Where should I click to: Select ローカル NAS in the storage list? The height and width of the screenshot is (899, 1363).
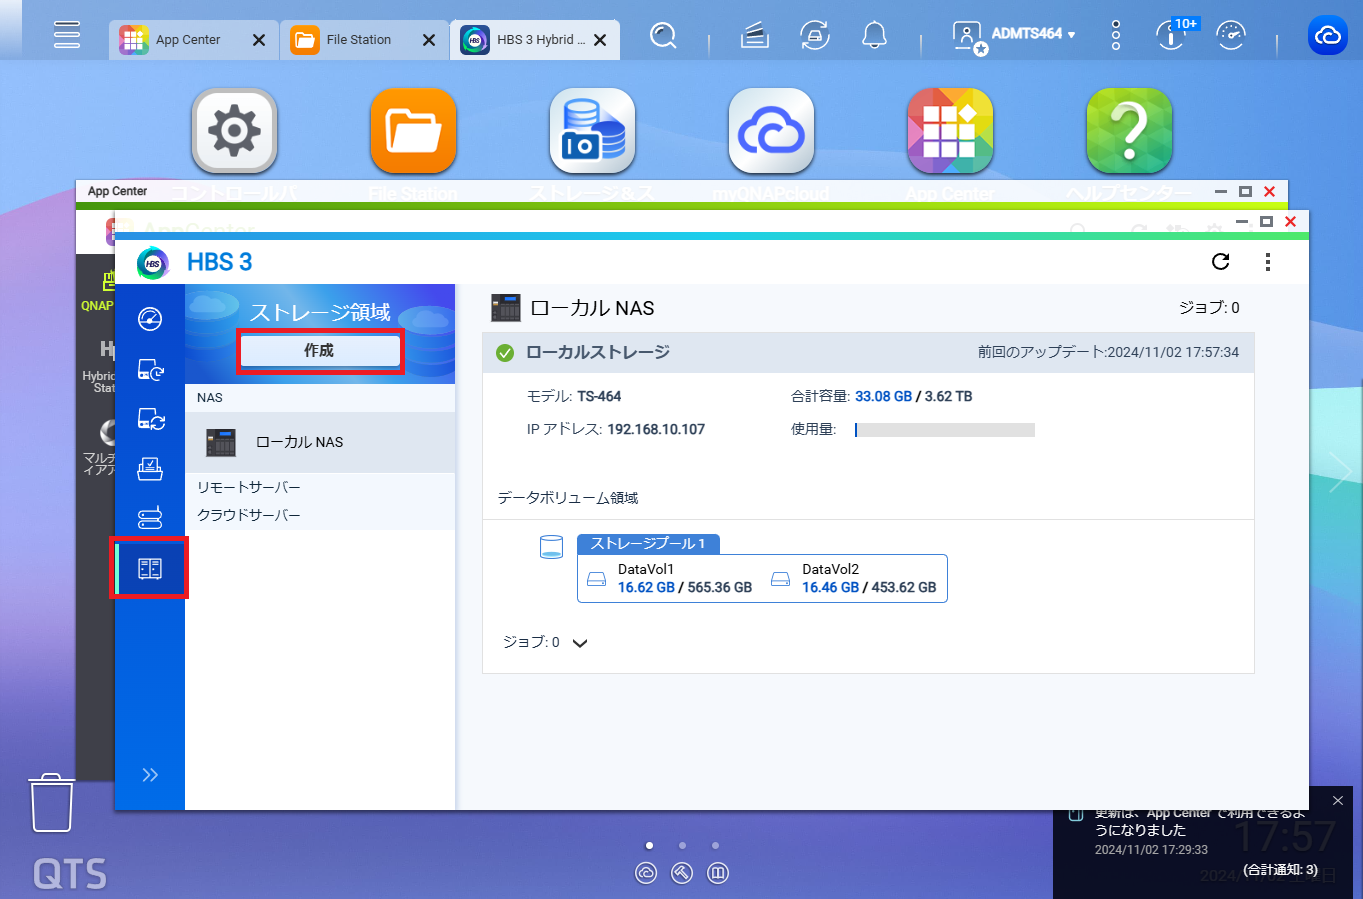(320, 442)
